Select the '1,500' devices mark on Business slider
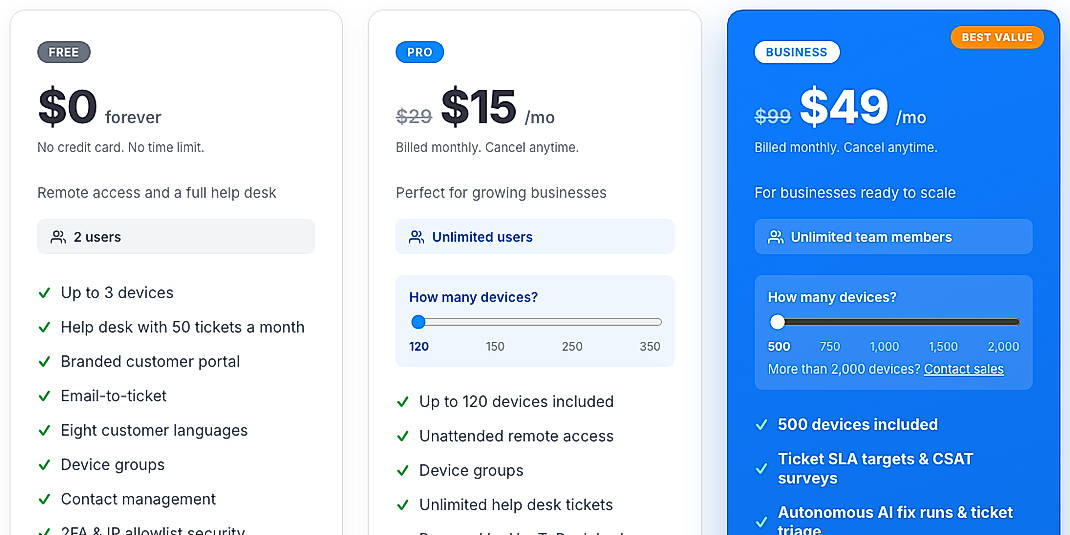The width and height of the screenshot is (1070, 535). pos(943,347)
